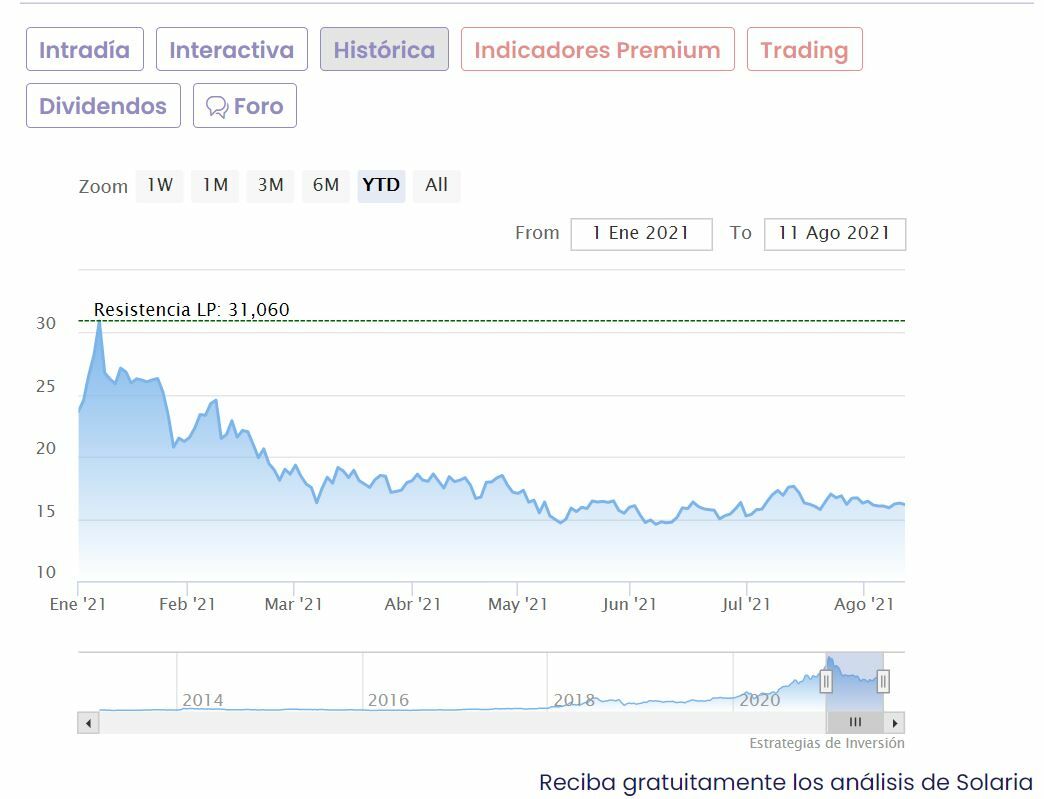Show All historical data
This screenshot has width=1044, height=799.
436,185
